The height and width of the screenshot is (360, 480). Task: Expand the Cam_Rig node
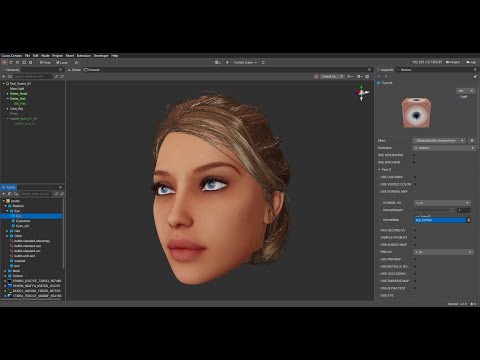point(8,109)
